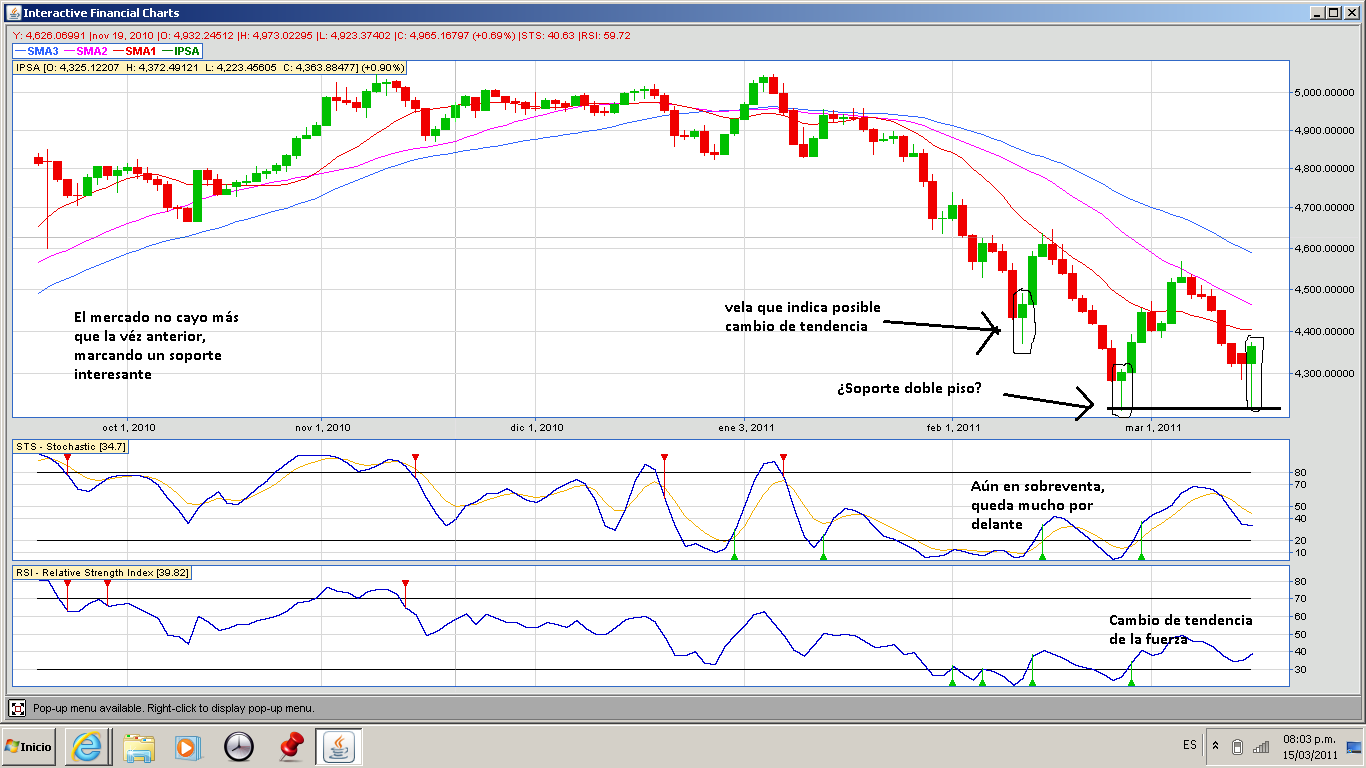Click the feb 1, 2011 date axis label
Screen dimensions: 1366x768
(953, 427)
